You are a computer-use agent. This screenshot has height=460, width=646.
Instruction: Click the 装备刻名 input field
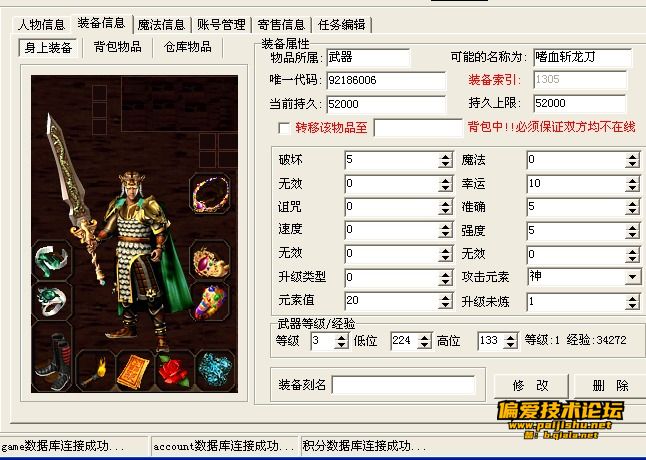[x=403, y=385]
